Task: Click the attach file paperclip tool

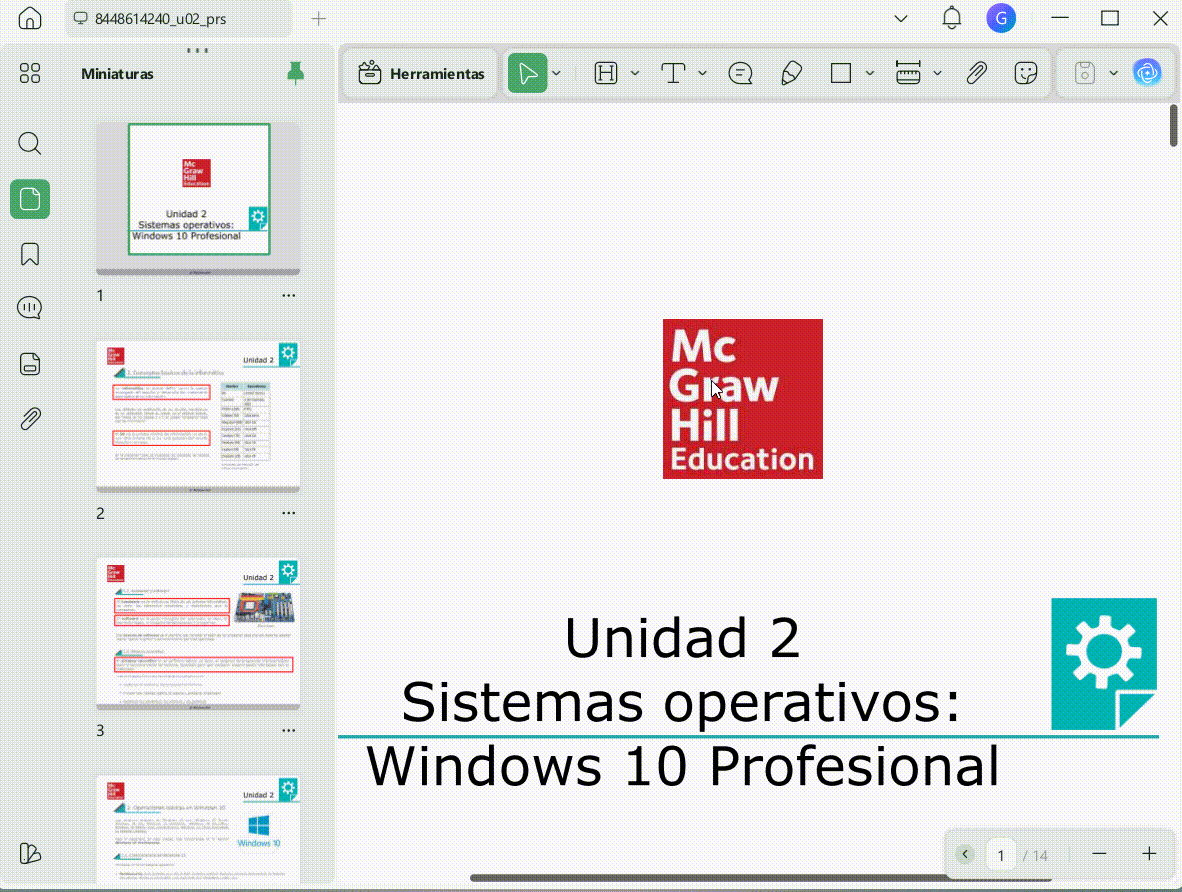Action: coord(976,73)
